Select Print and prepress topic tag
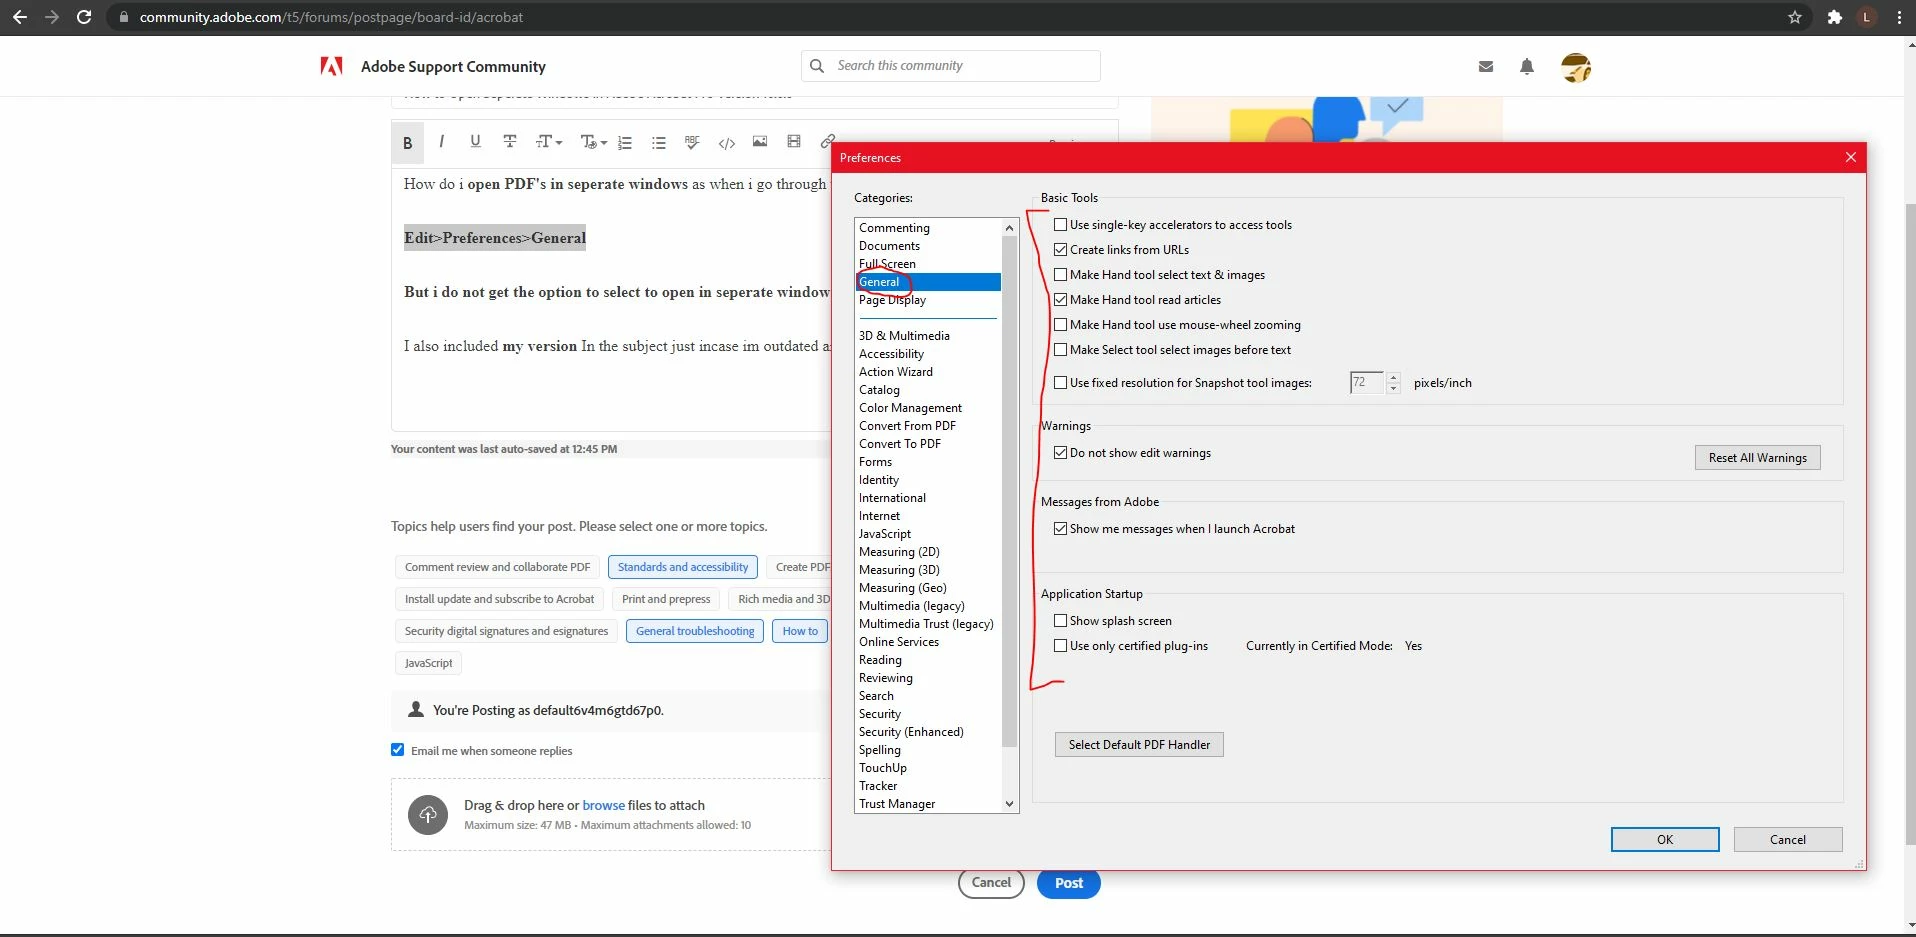Screen dimensions: 1916x937 tap(666, 599)
